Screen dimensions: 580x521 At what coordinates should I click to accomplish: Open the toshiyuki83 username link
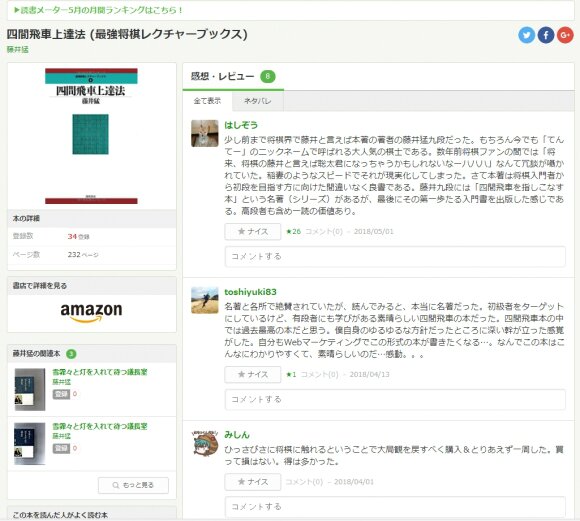tap(250, 292)
